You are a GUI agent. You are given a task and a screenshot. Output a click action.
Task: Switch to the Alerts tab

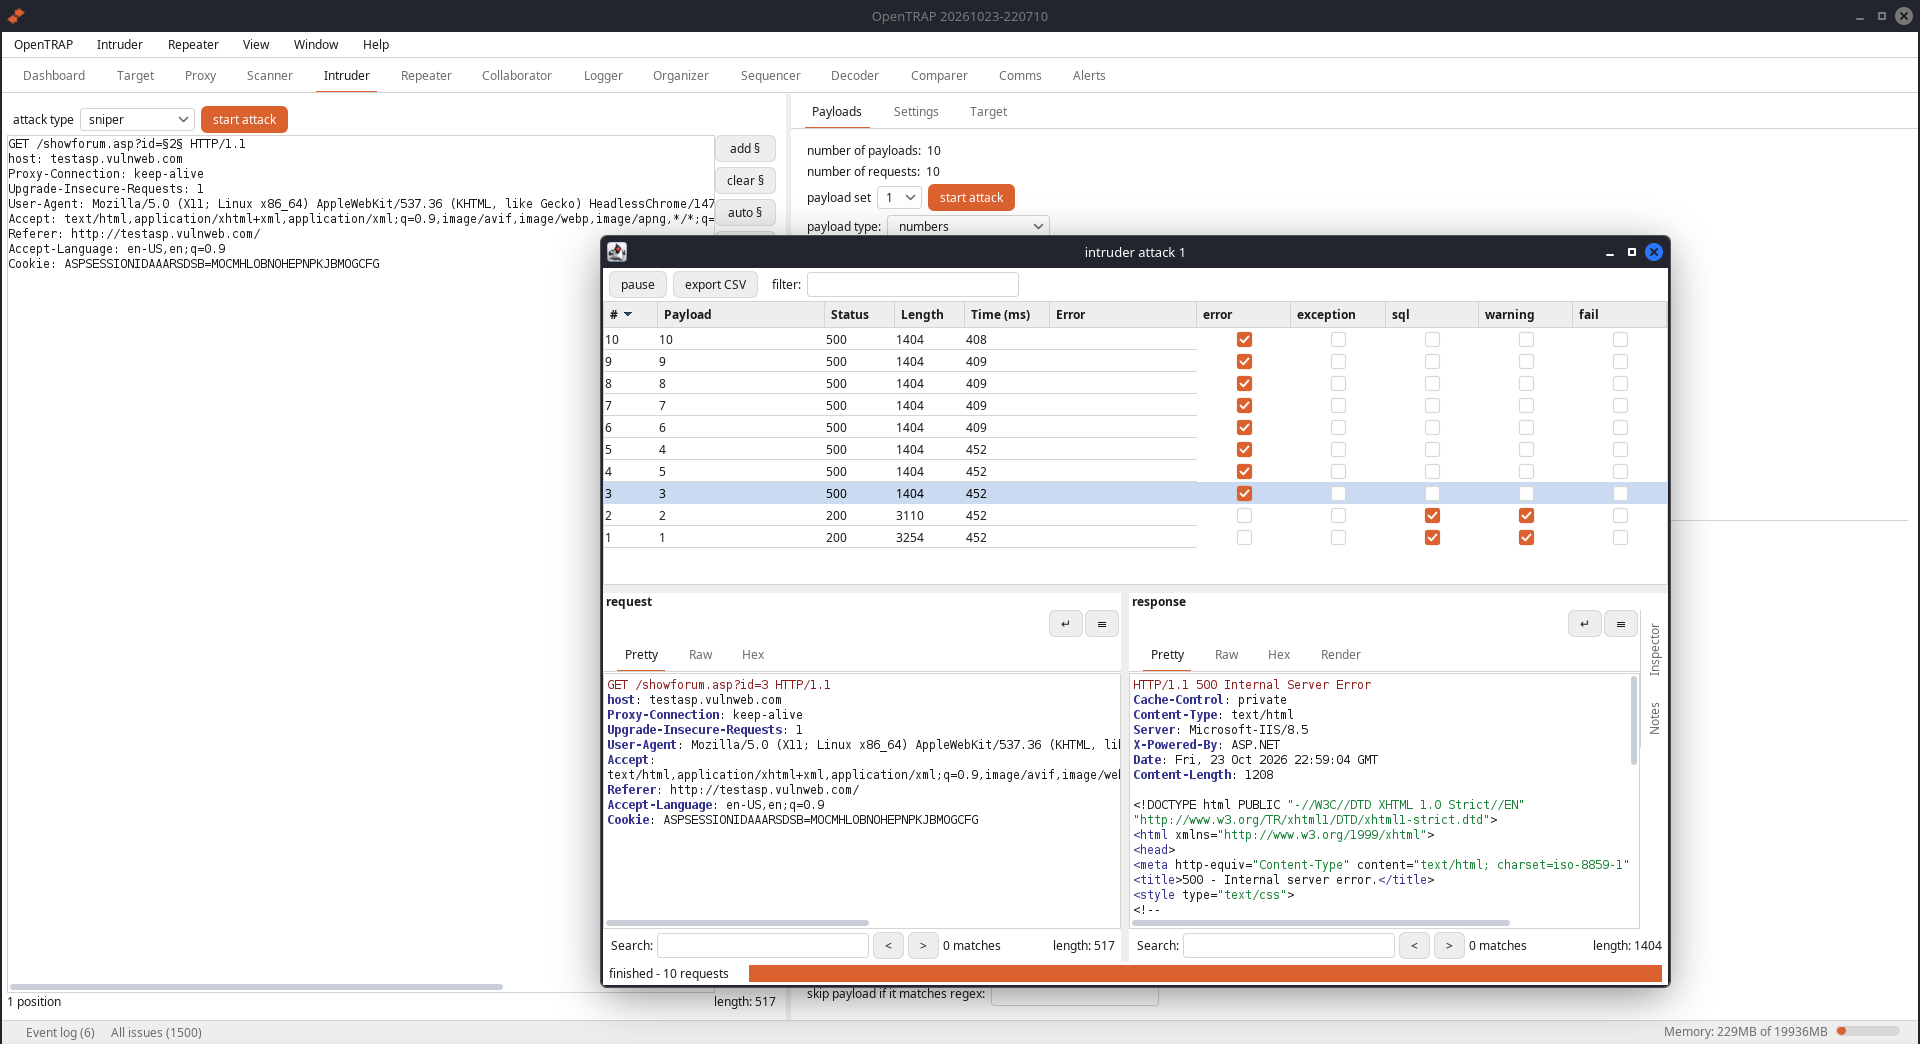1089,76
